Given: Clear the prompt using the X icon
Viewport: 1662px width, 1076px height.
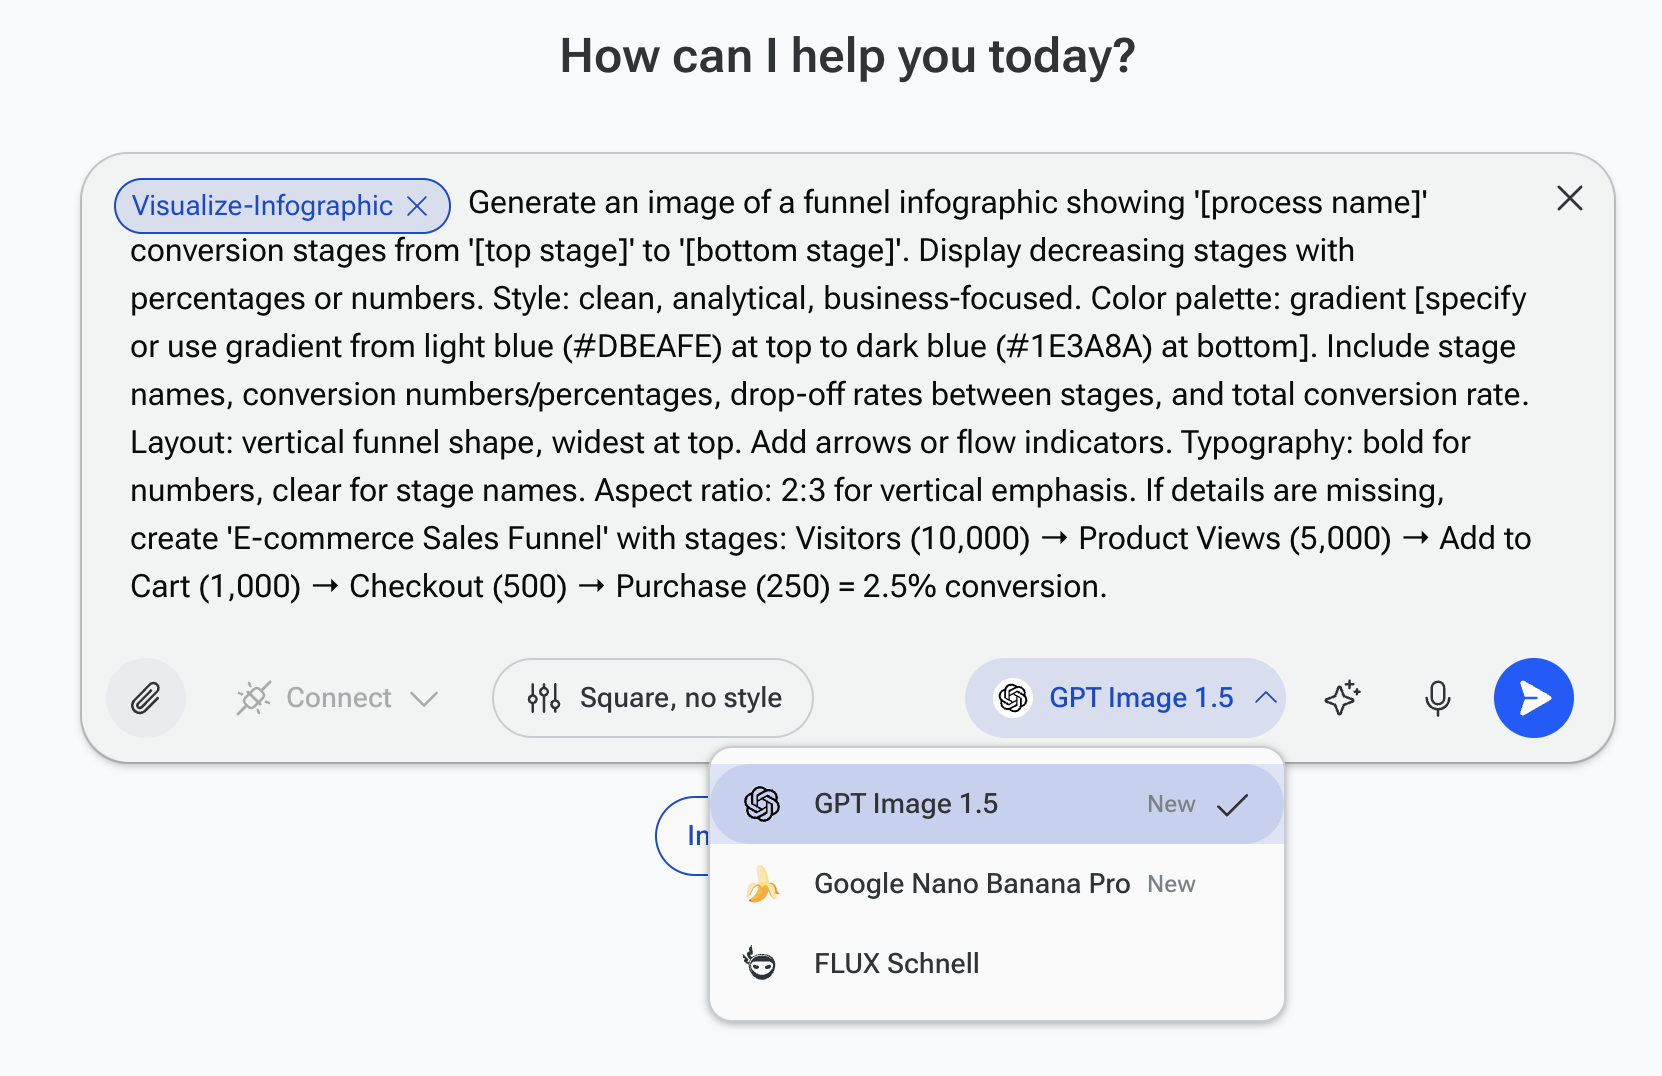Looking at the screenshot, I should click(x=1570, y=199).
